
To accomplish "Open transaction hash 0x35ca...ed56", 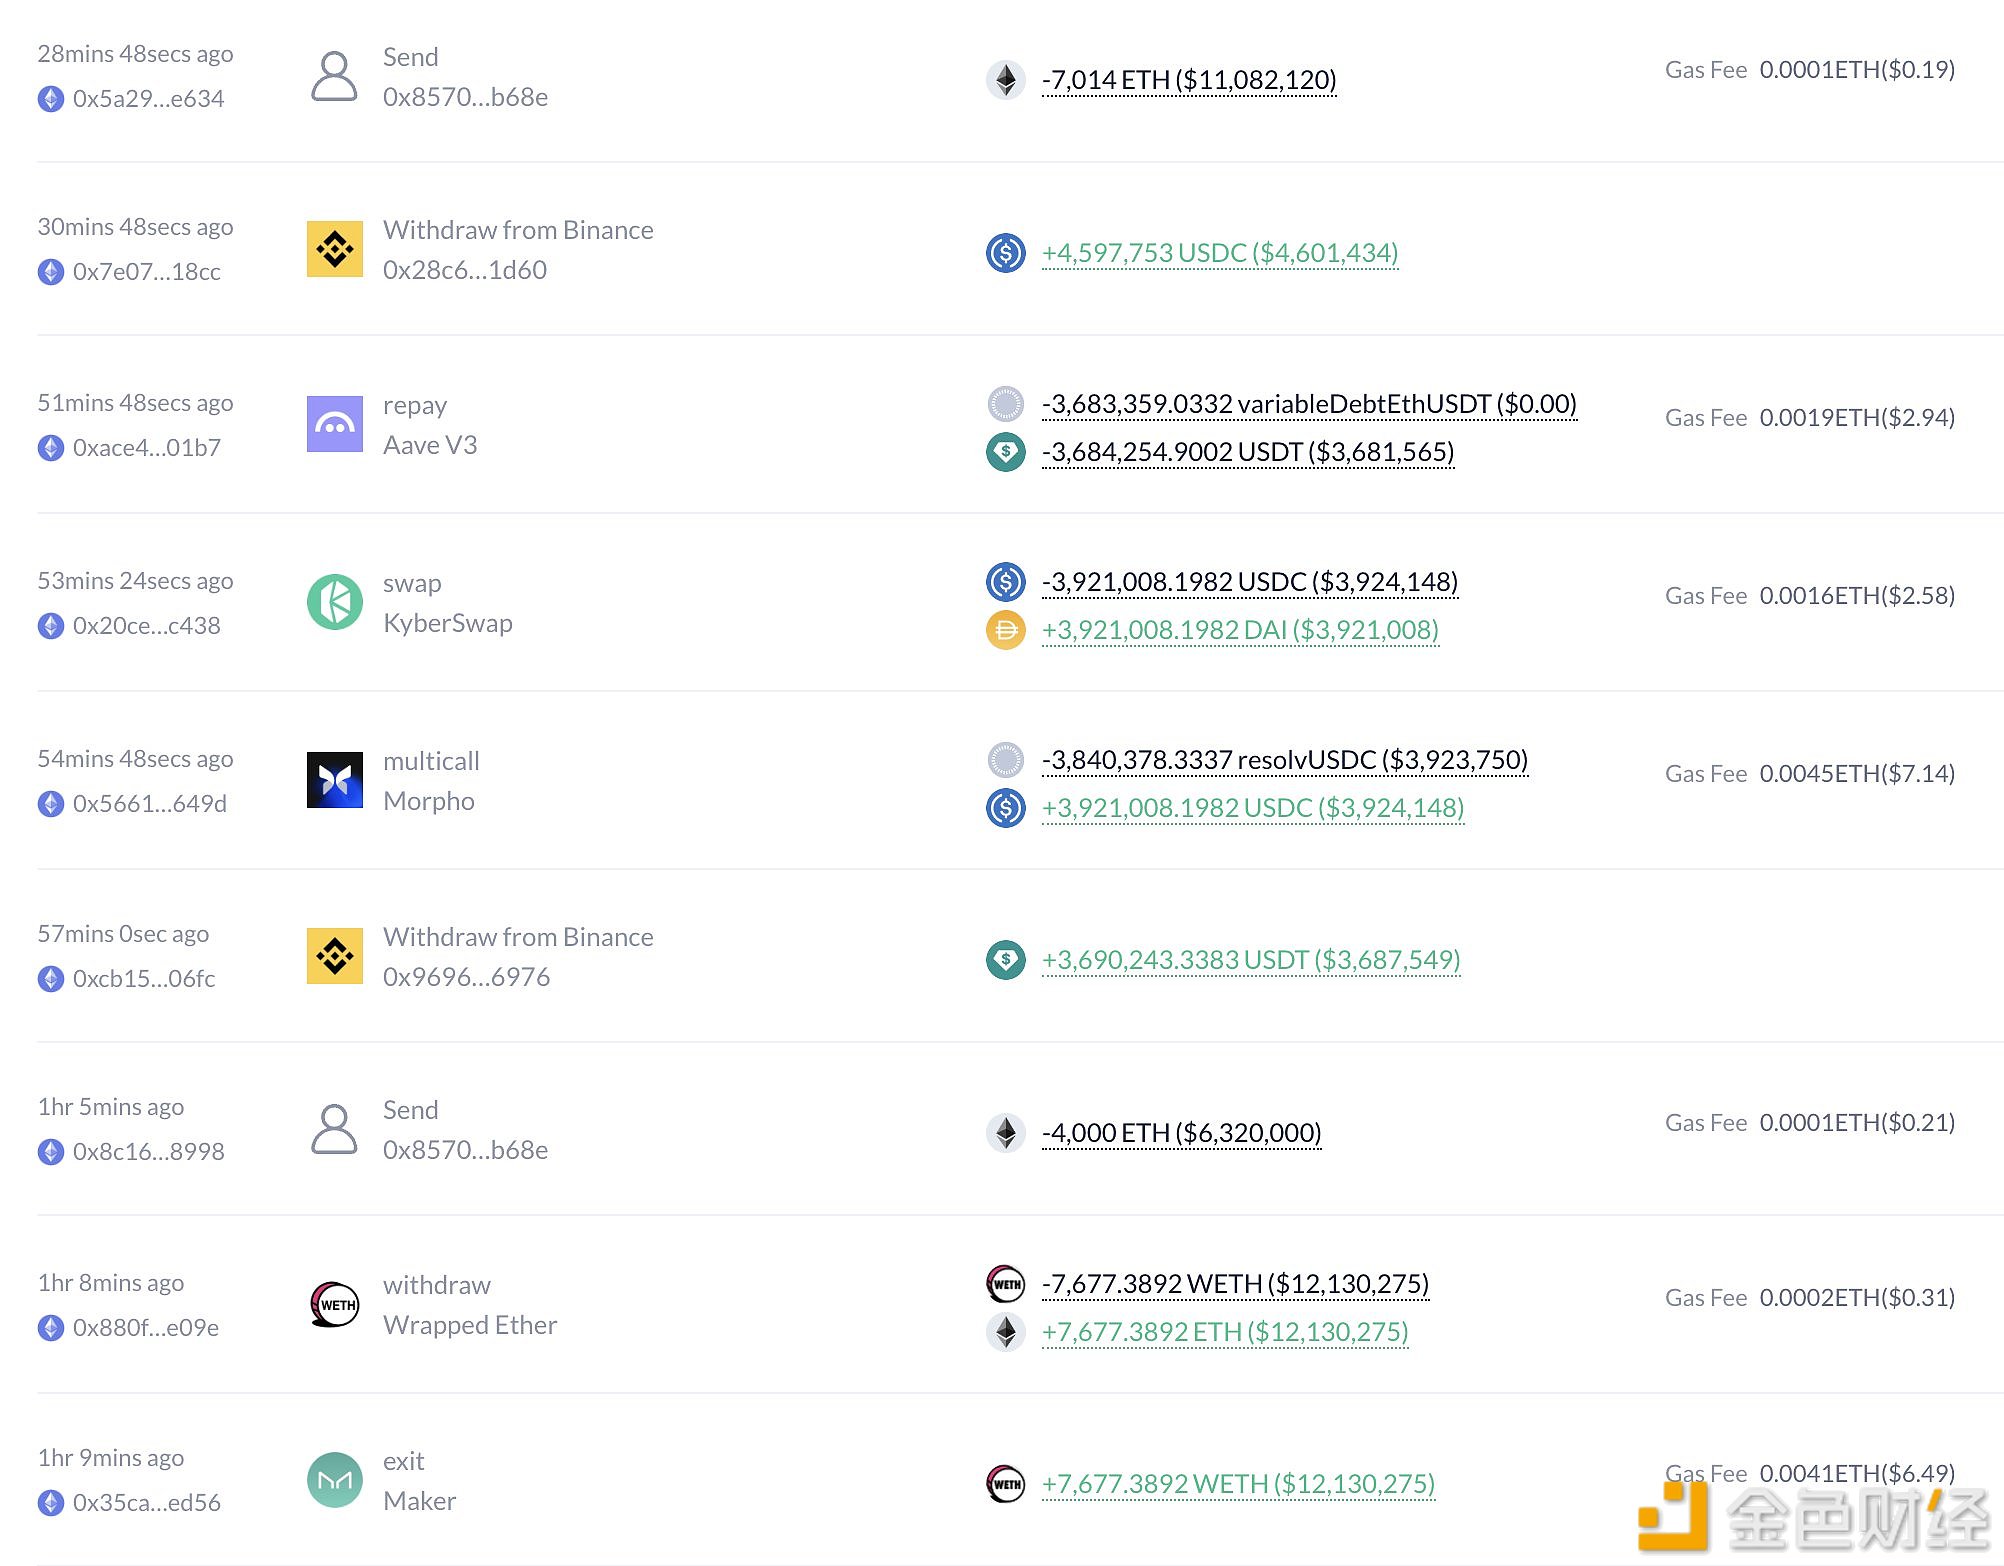I will 146,1503.
